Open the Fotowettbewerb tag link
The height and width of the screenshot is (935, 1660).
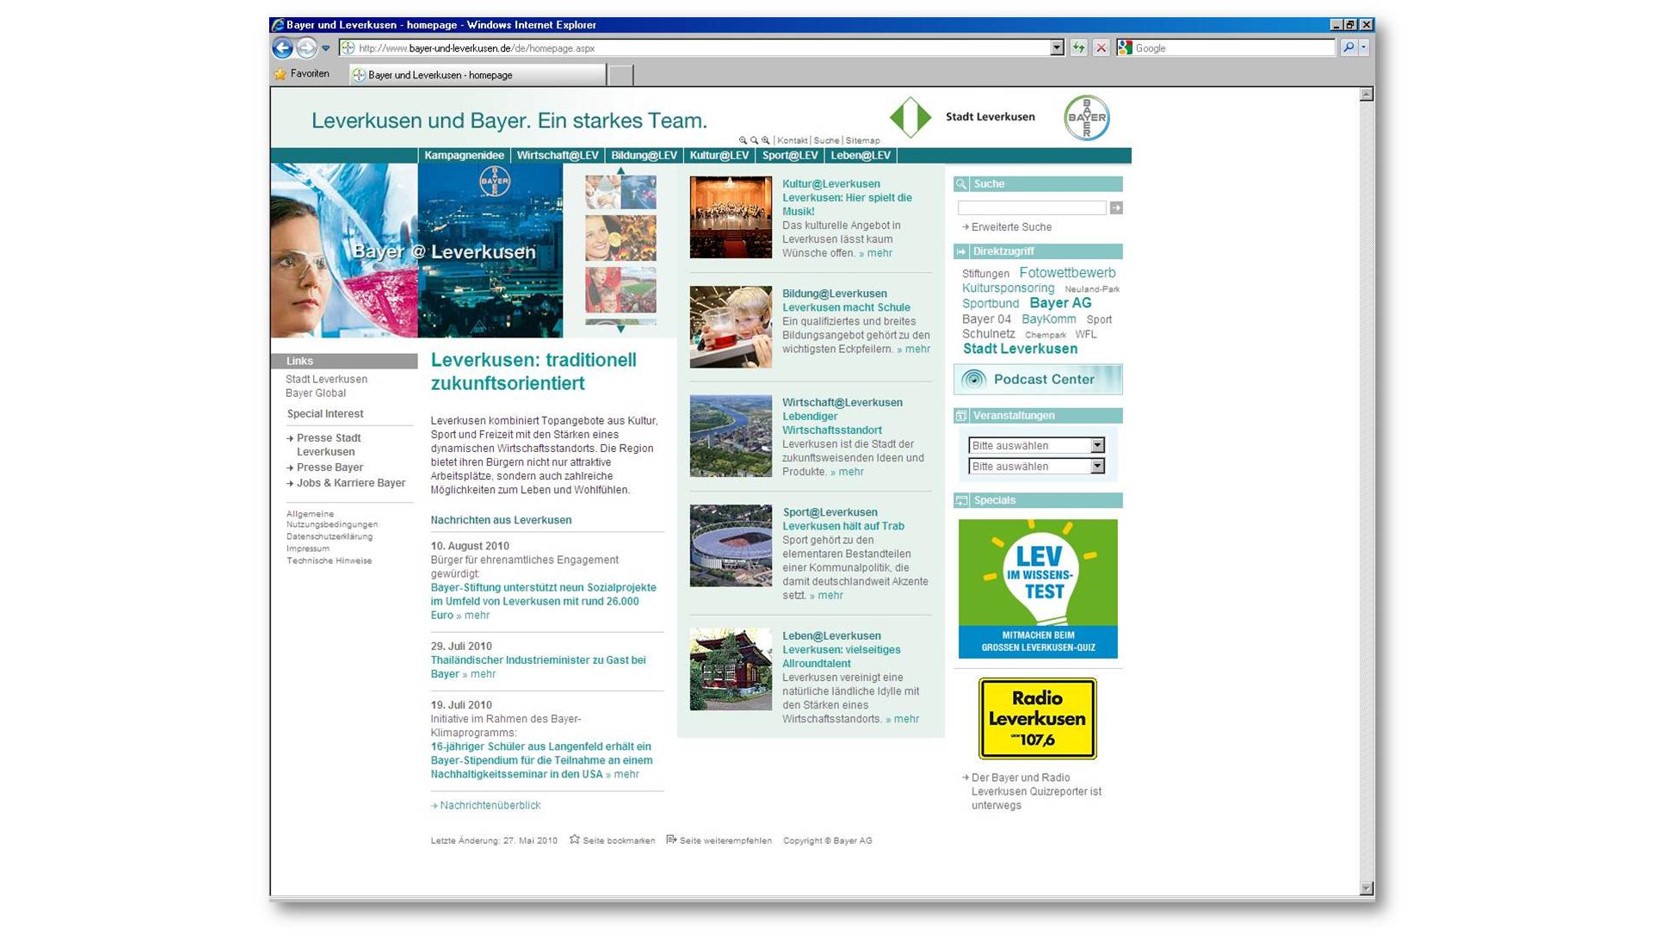pos(1067,273)
